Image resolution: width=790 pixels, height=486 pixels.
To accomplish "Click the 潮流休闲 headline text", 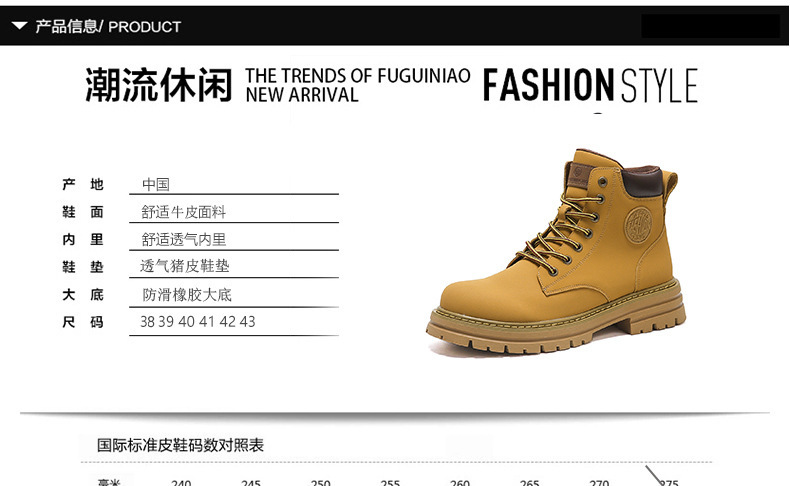I will (159, 85).
